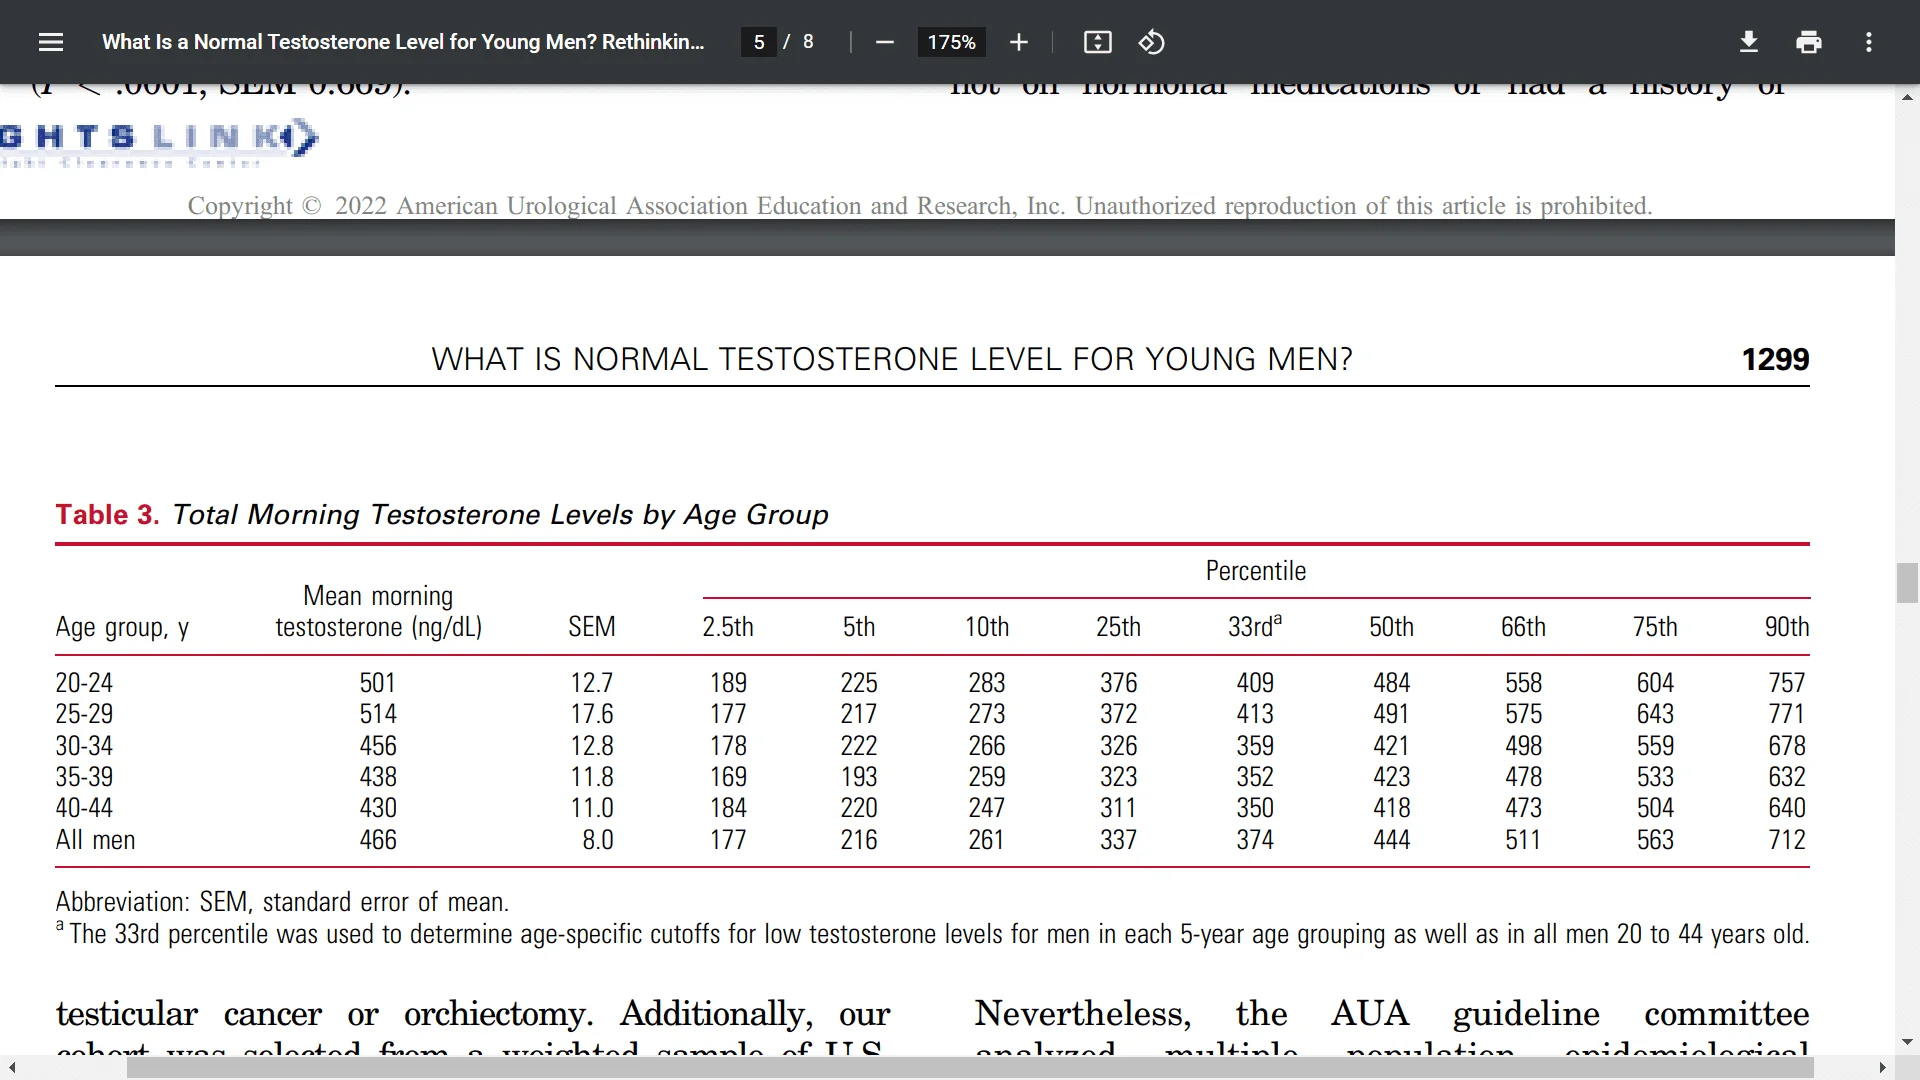The image size is (1920, 1080).
Task: Click mean testosterone value '501'
Action: point(378,683)
